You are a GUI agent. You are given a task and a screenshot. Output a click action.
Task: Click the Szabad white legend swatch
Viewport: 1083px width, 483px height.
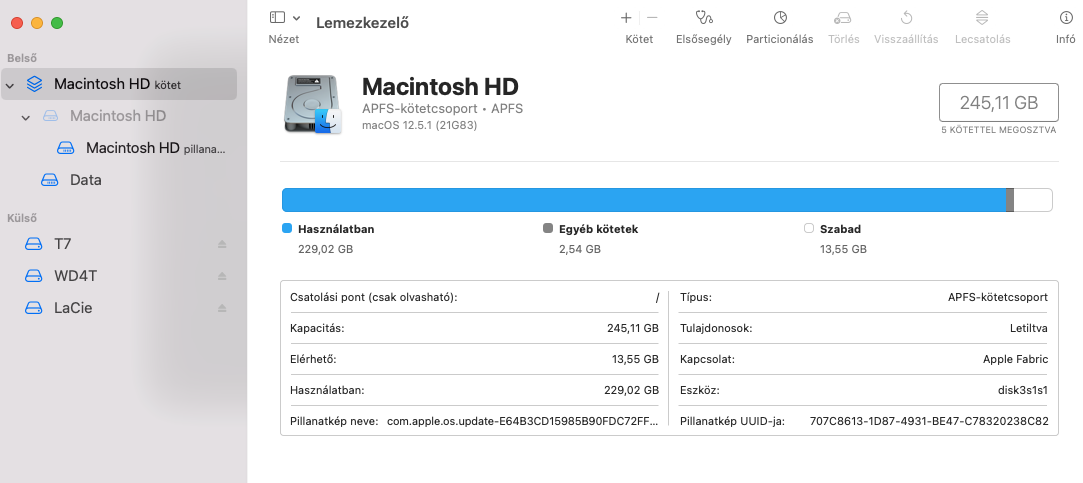point(809,228)
